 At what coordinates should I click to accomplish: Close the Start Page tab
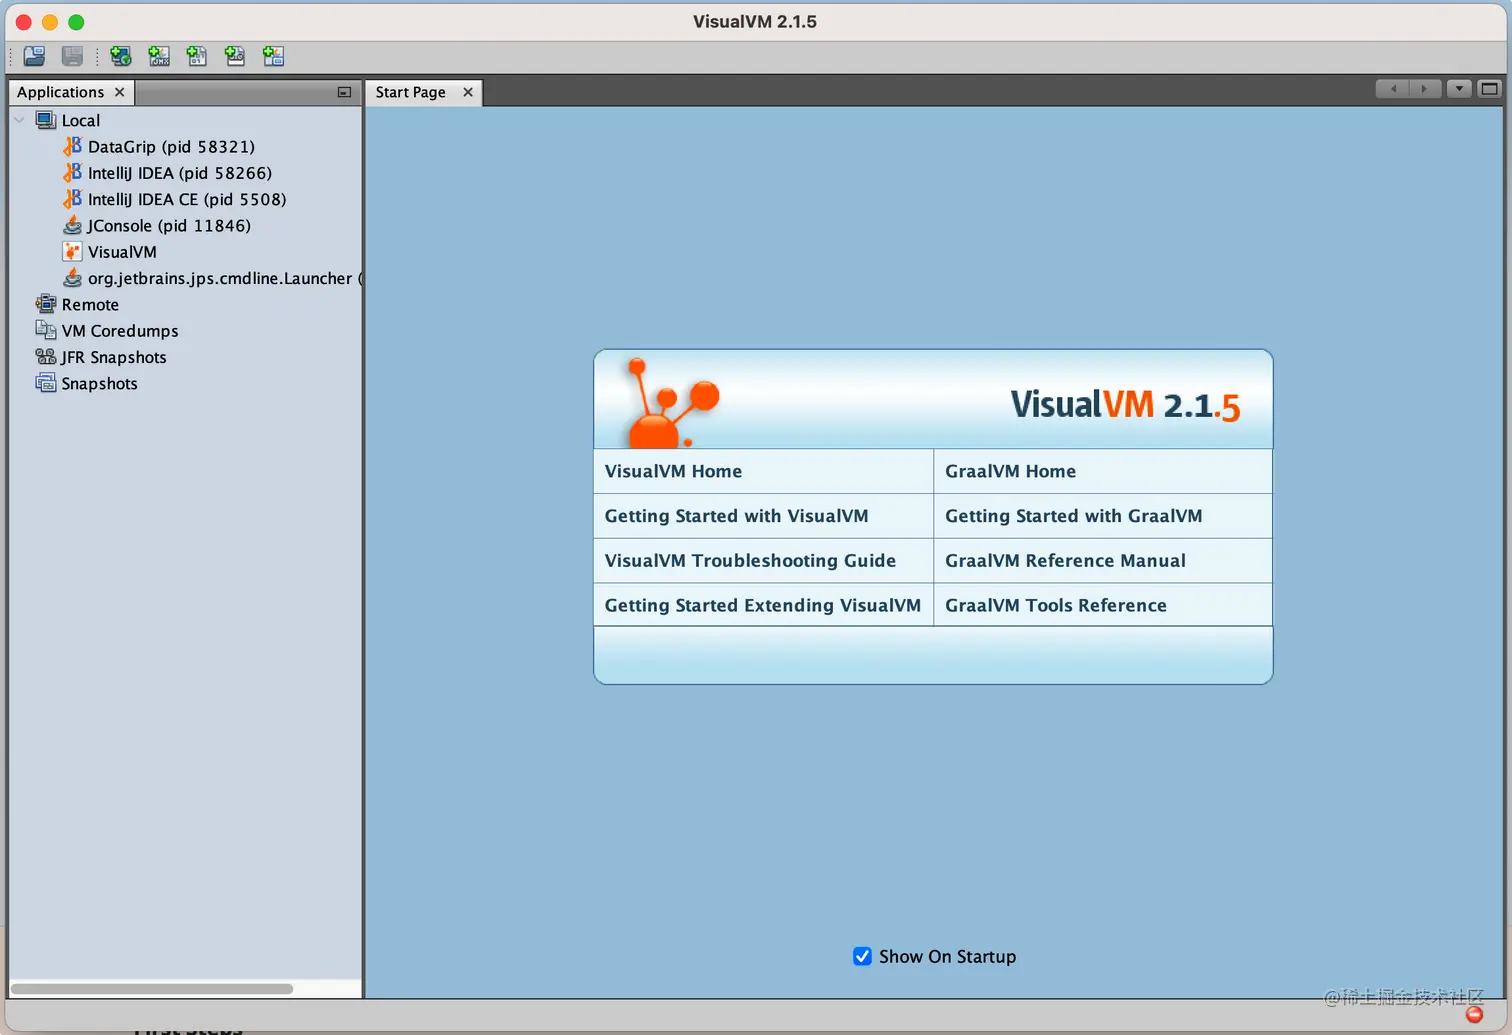[468, 92]
